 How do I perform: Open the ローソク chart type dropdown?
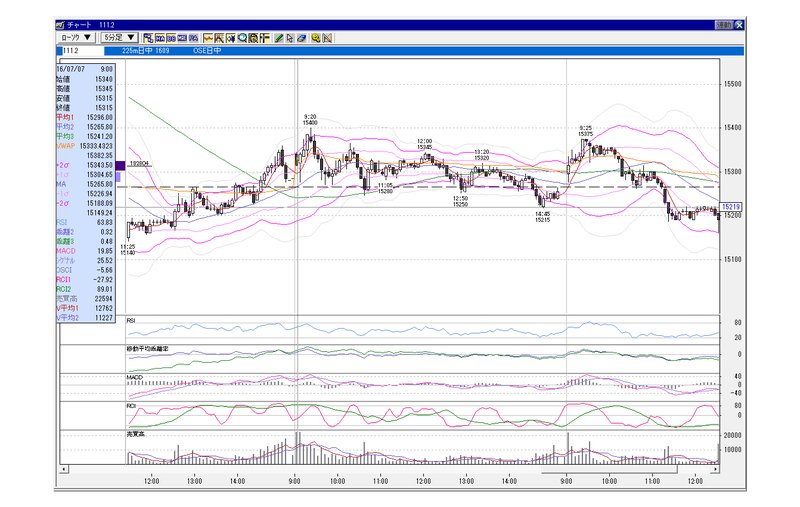76,38
